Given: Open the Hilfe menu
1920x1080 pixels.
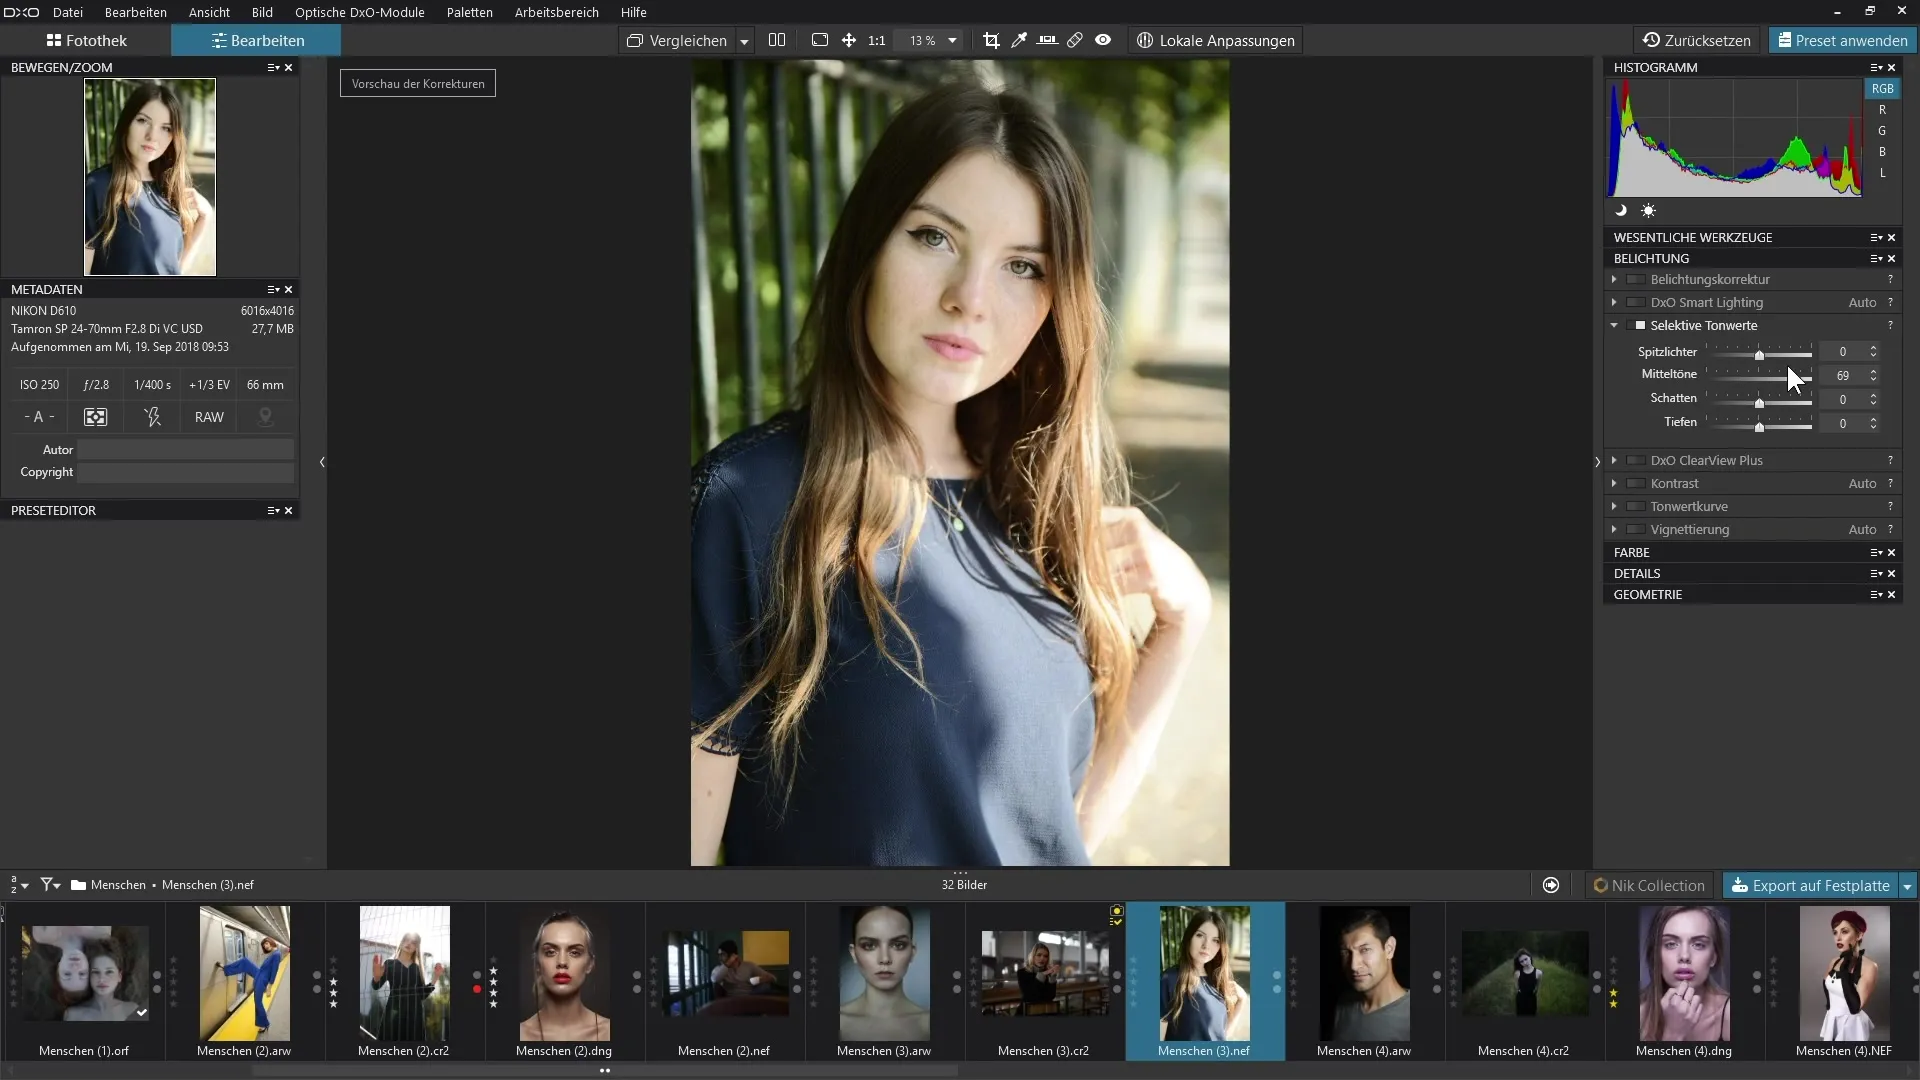Looking at the screenshot, I should [634, 12].
